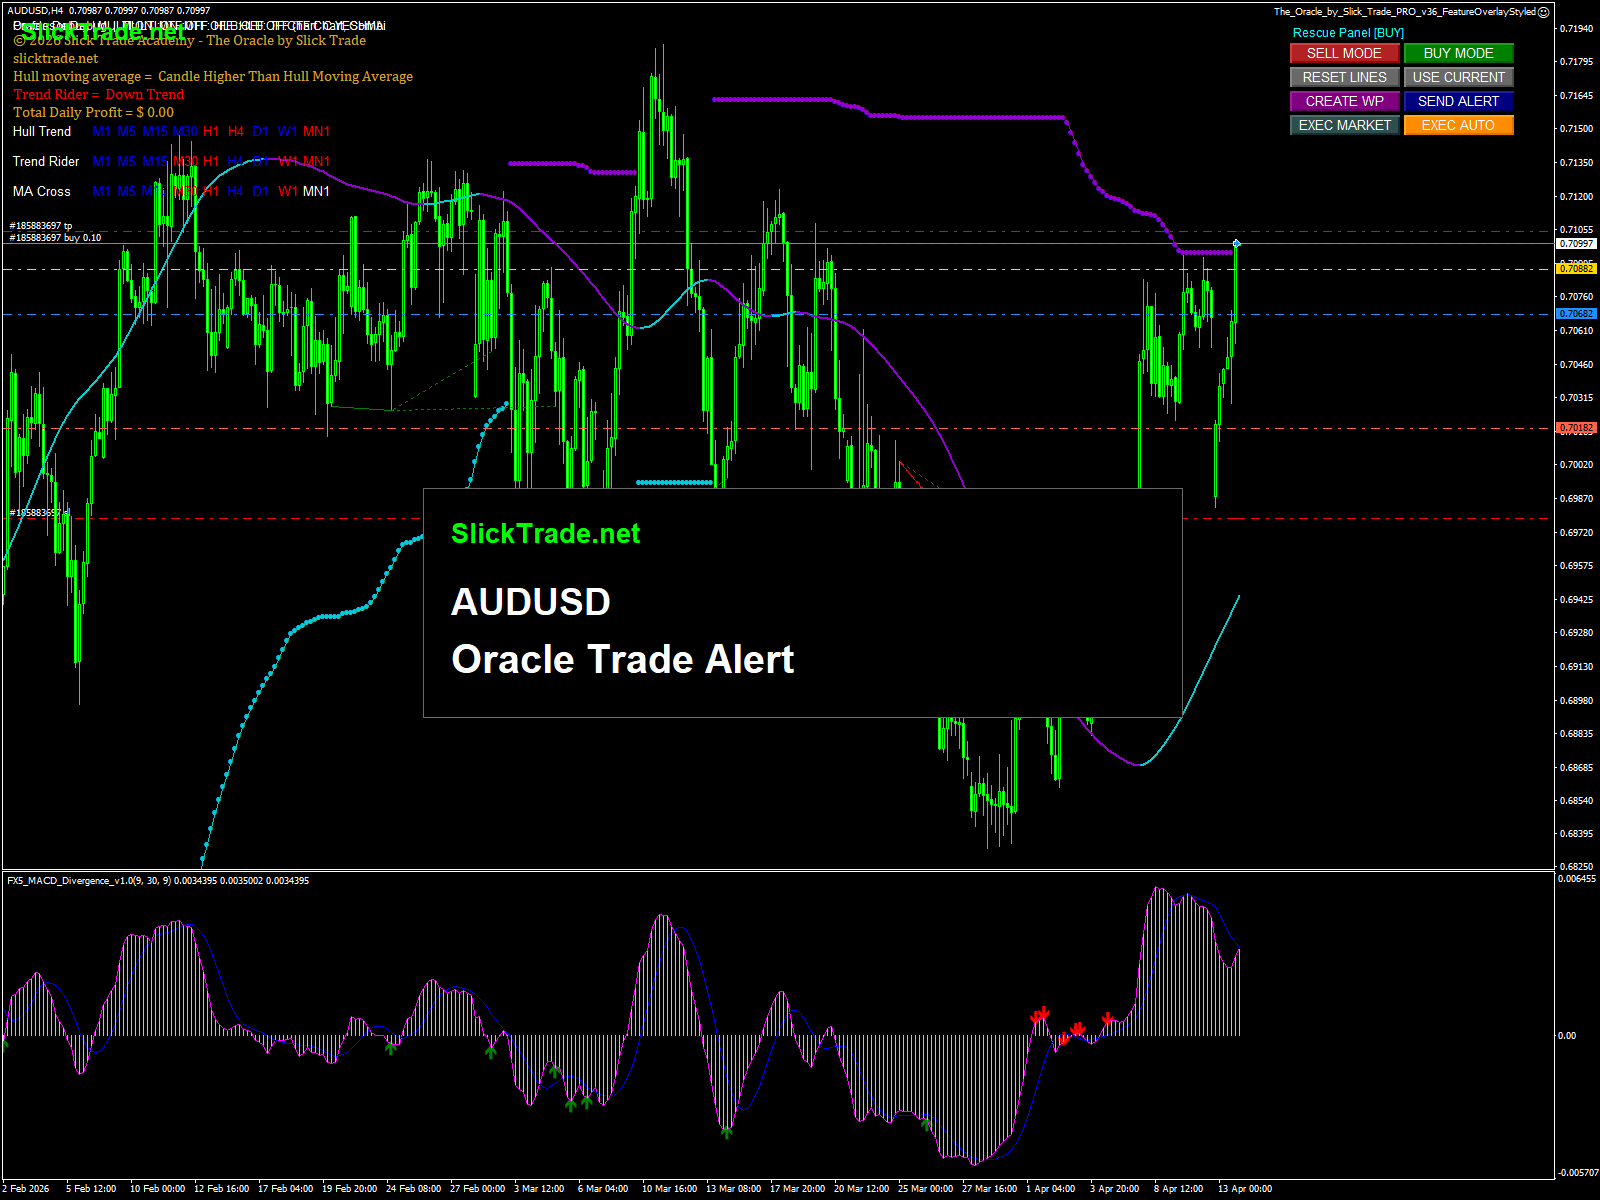Image resolution: width=1600 pixels, height=1200 pixels.
Task: Click the yellow 0.70882 price axis label
Action: tap(1576, 269)
